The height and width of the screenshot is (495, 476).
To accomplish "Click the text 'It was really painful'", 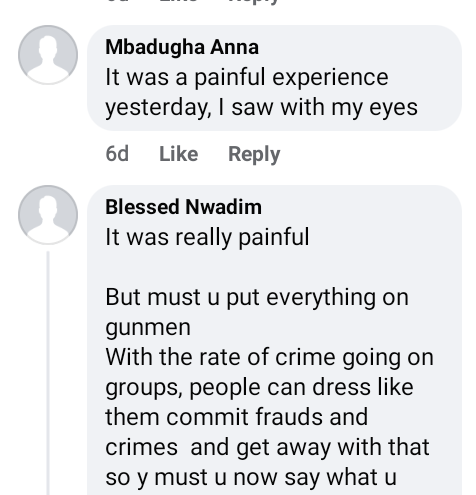I will [207, 237].
